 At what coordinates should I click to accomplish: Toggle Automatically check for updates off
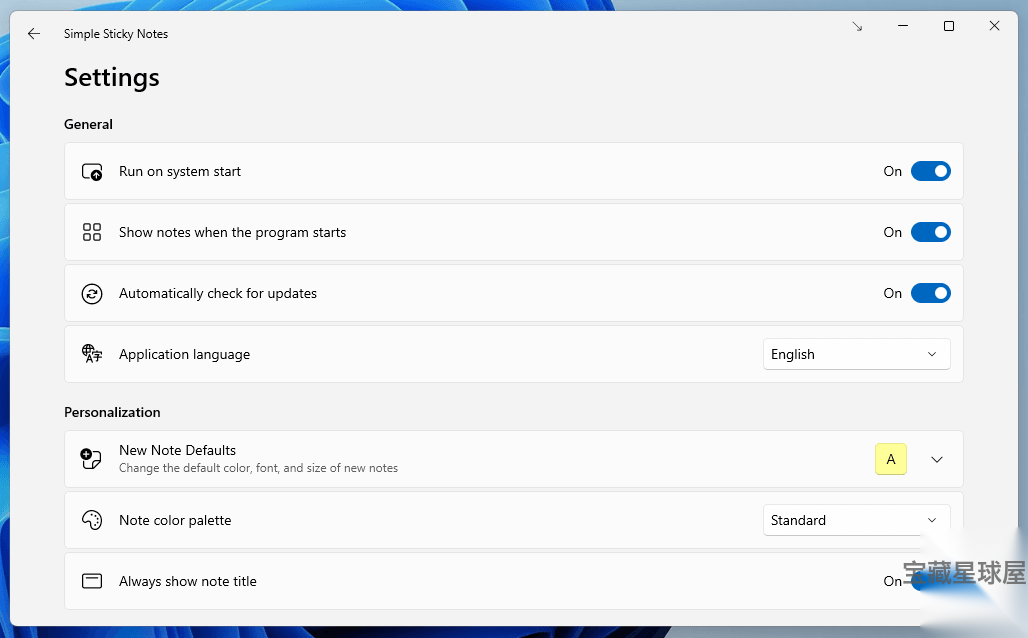point(930,293)
